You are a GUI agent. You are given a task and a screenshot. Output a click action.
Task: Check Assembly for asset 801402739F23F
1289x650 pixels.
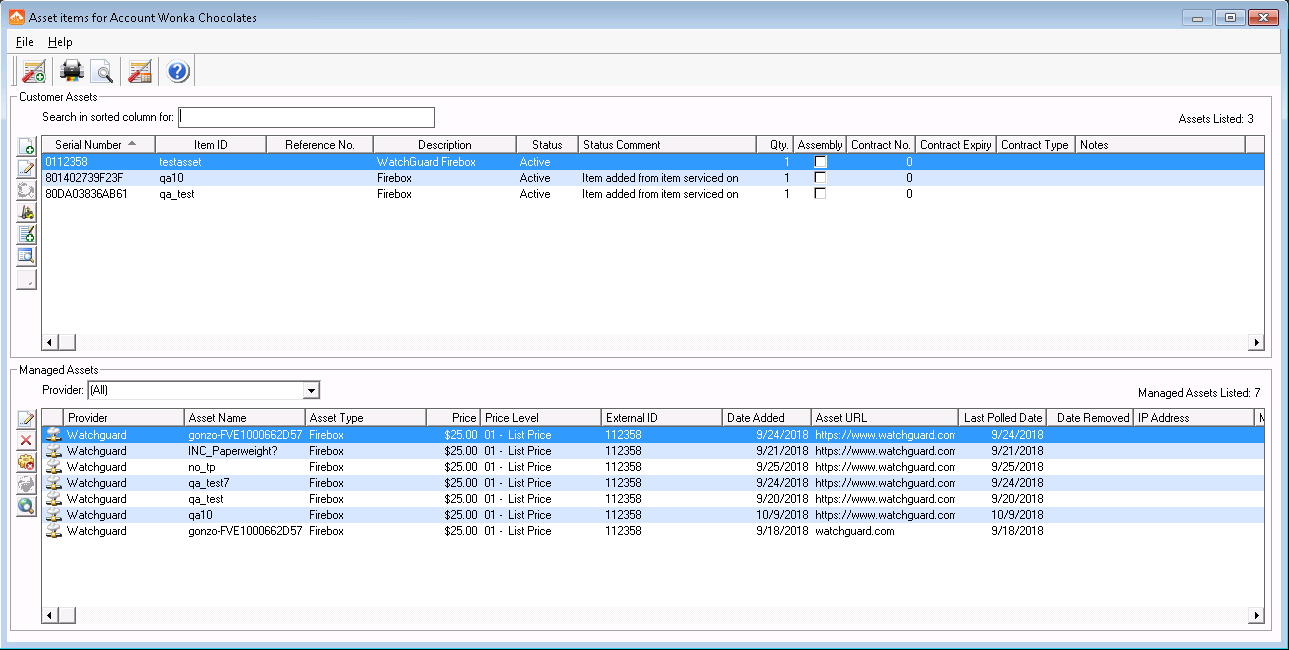[819, 177]
